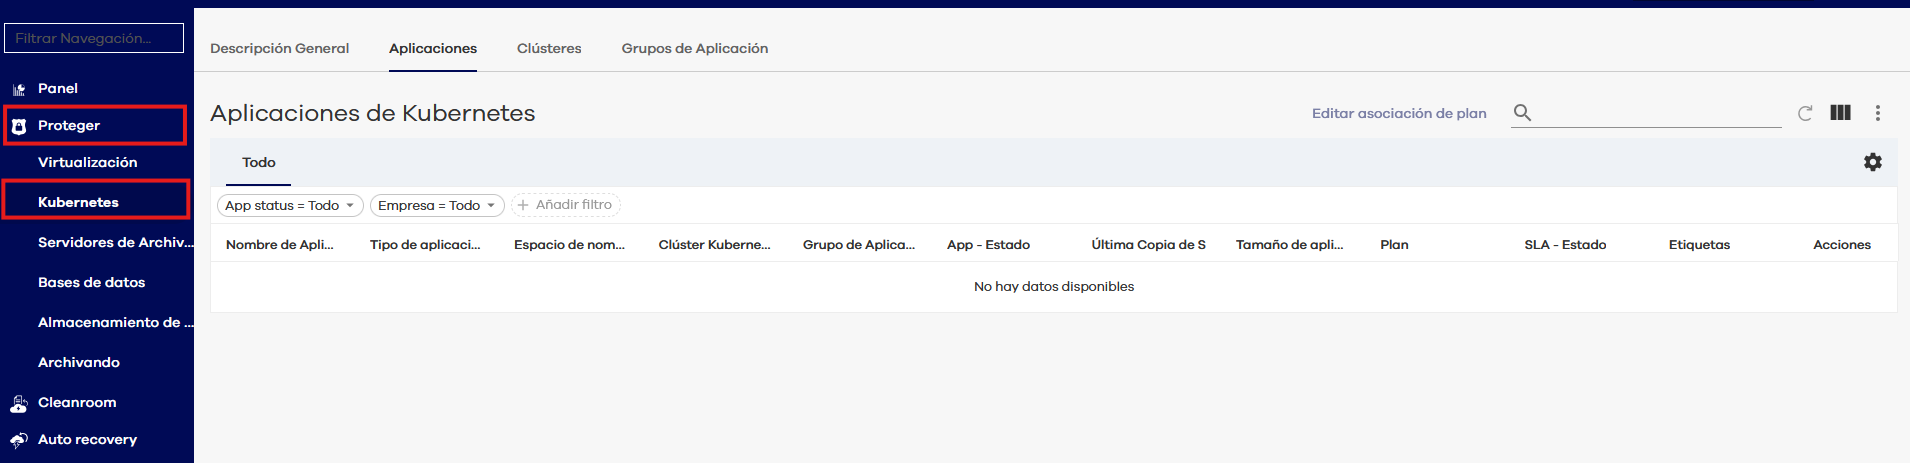Open the vertical three-dot more menu
The width and height of the screenshot is (1910, 463).
coord(1878,113)
